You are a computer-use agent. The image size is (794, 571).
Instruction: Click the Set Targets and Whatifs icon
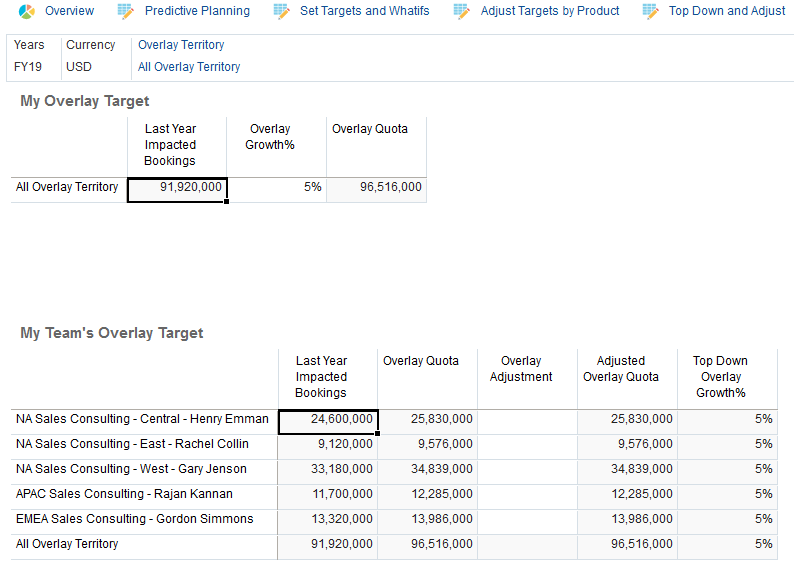(x=281, y=11)
